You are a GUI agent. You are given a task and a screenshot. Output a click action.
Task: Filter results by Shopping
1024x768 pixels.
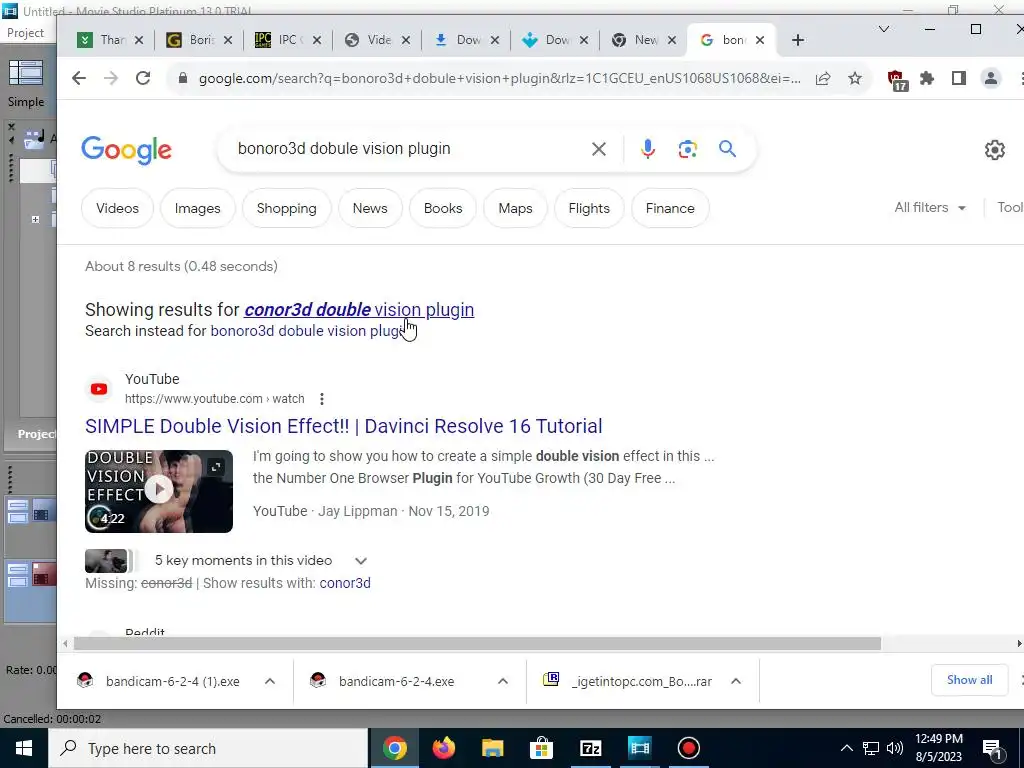click(x=286, y=208)
